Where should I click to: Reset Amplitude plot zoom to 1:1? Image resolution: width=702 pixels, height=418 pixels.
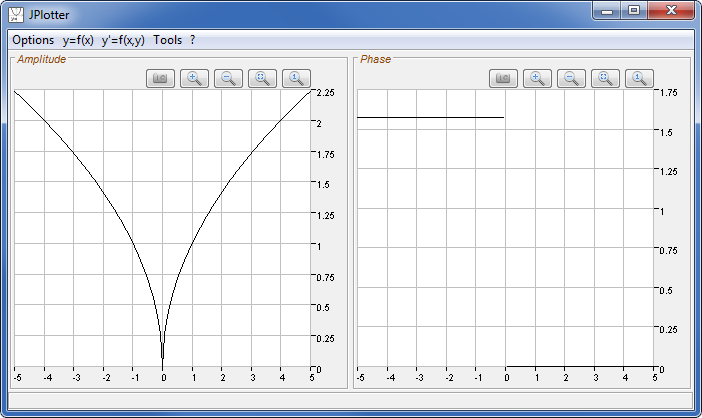tap(297, 78)
